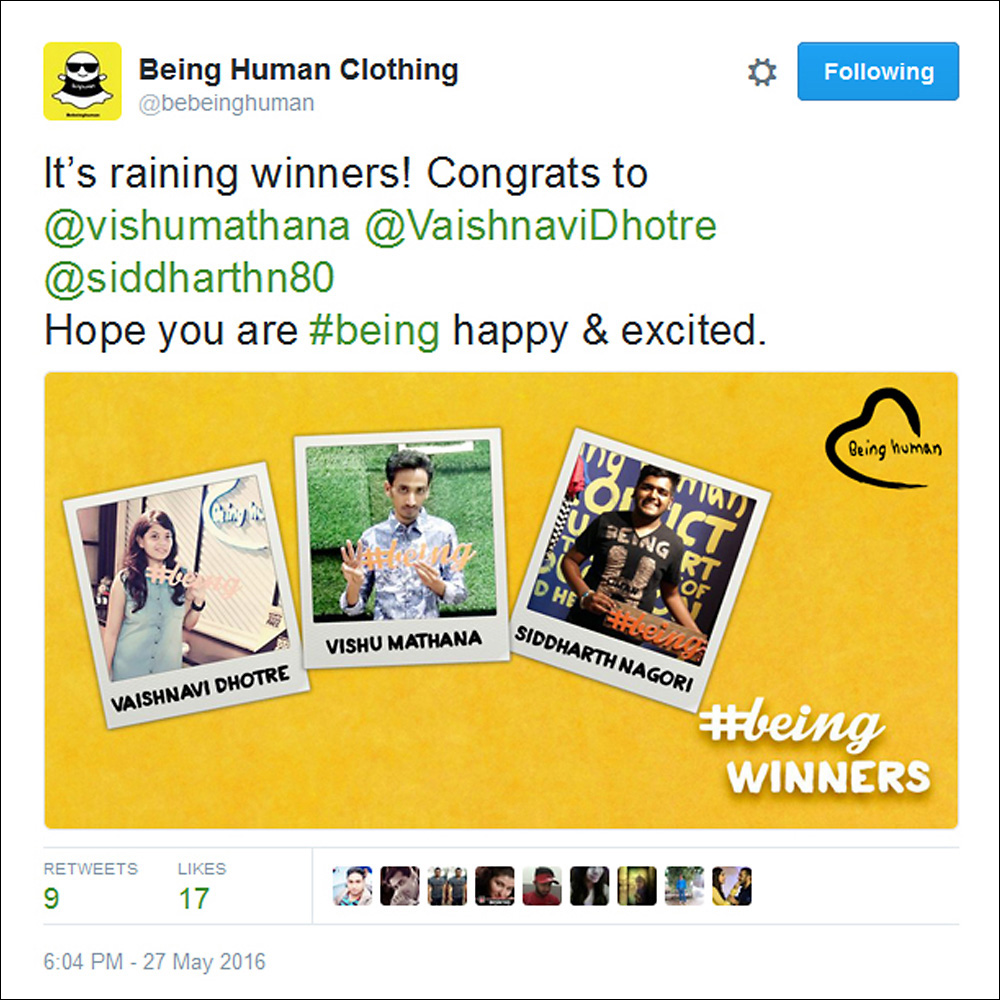Open Being Human Clothing's ghost profile avatar
1000x1000 pixels.
[82, 81]
